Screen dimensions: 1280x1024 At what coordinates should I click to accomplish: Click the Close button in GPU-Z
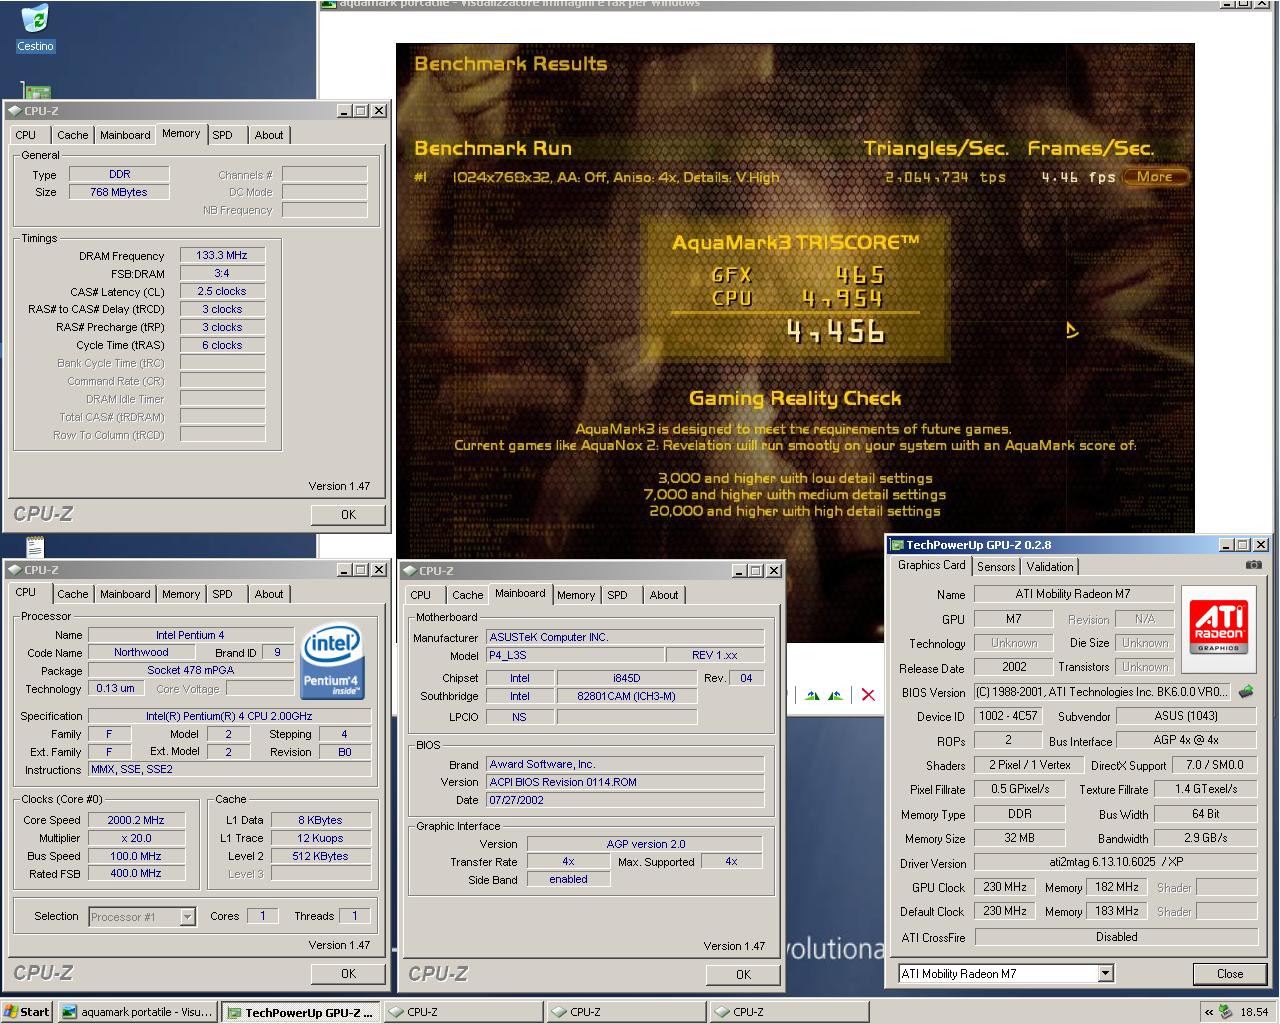pyautogui.click(x=1230, y=974)
